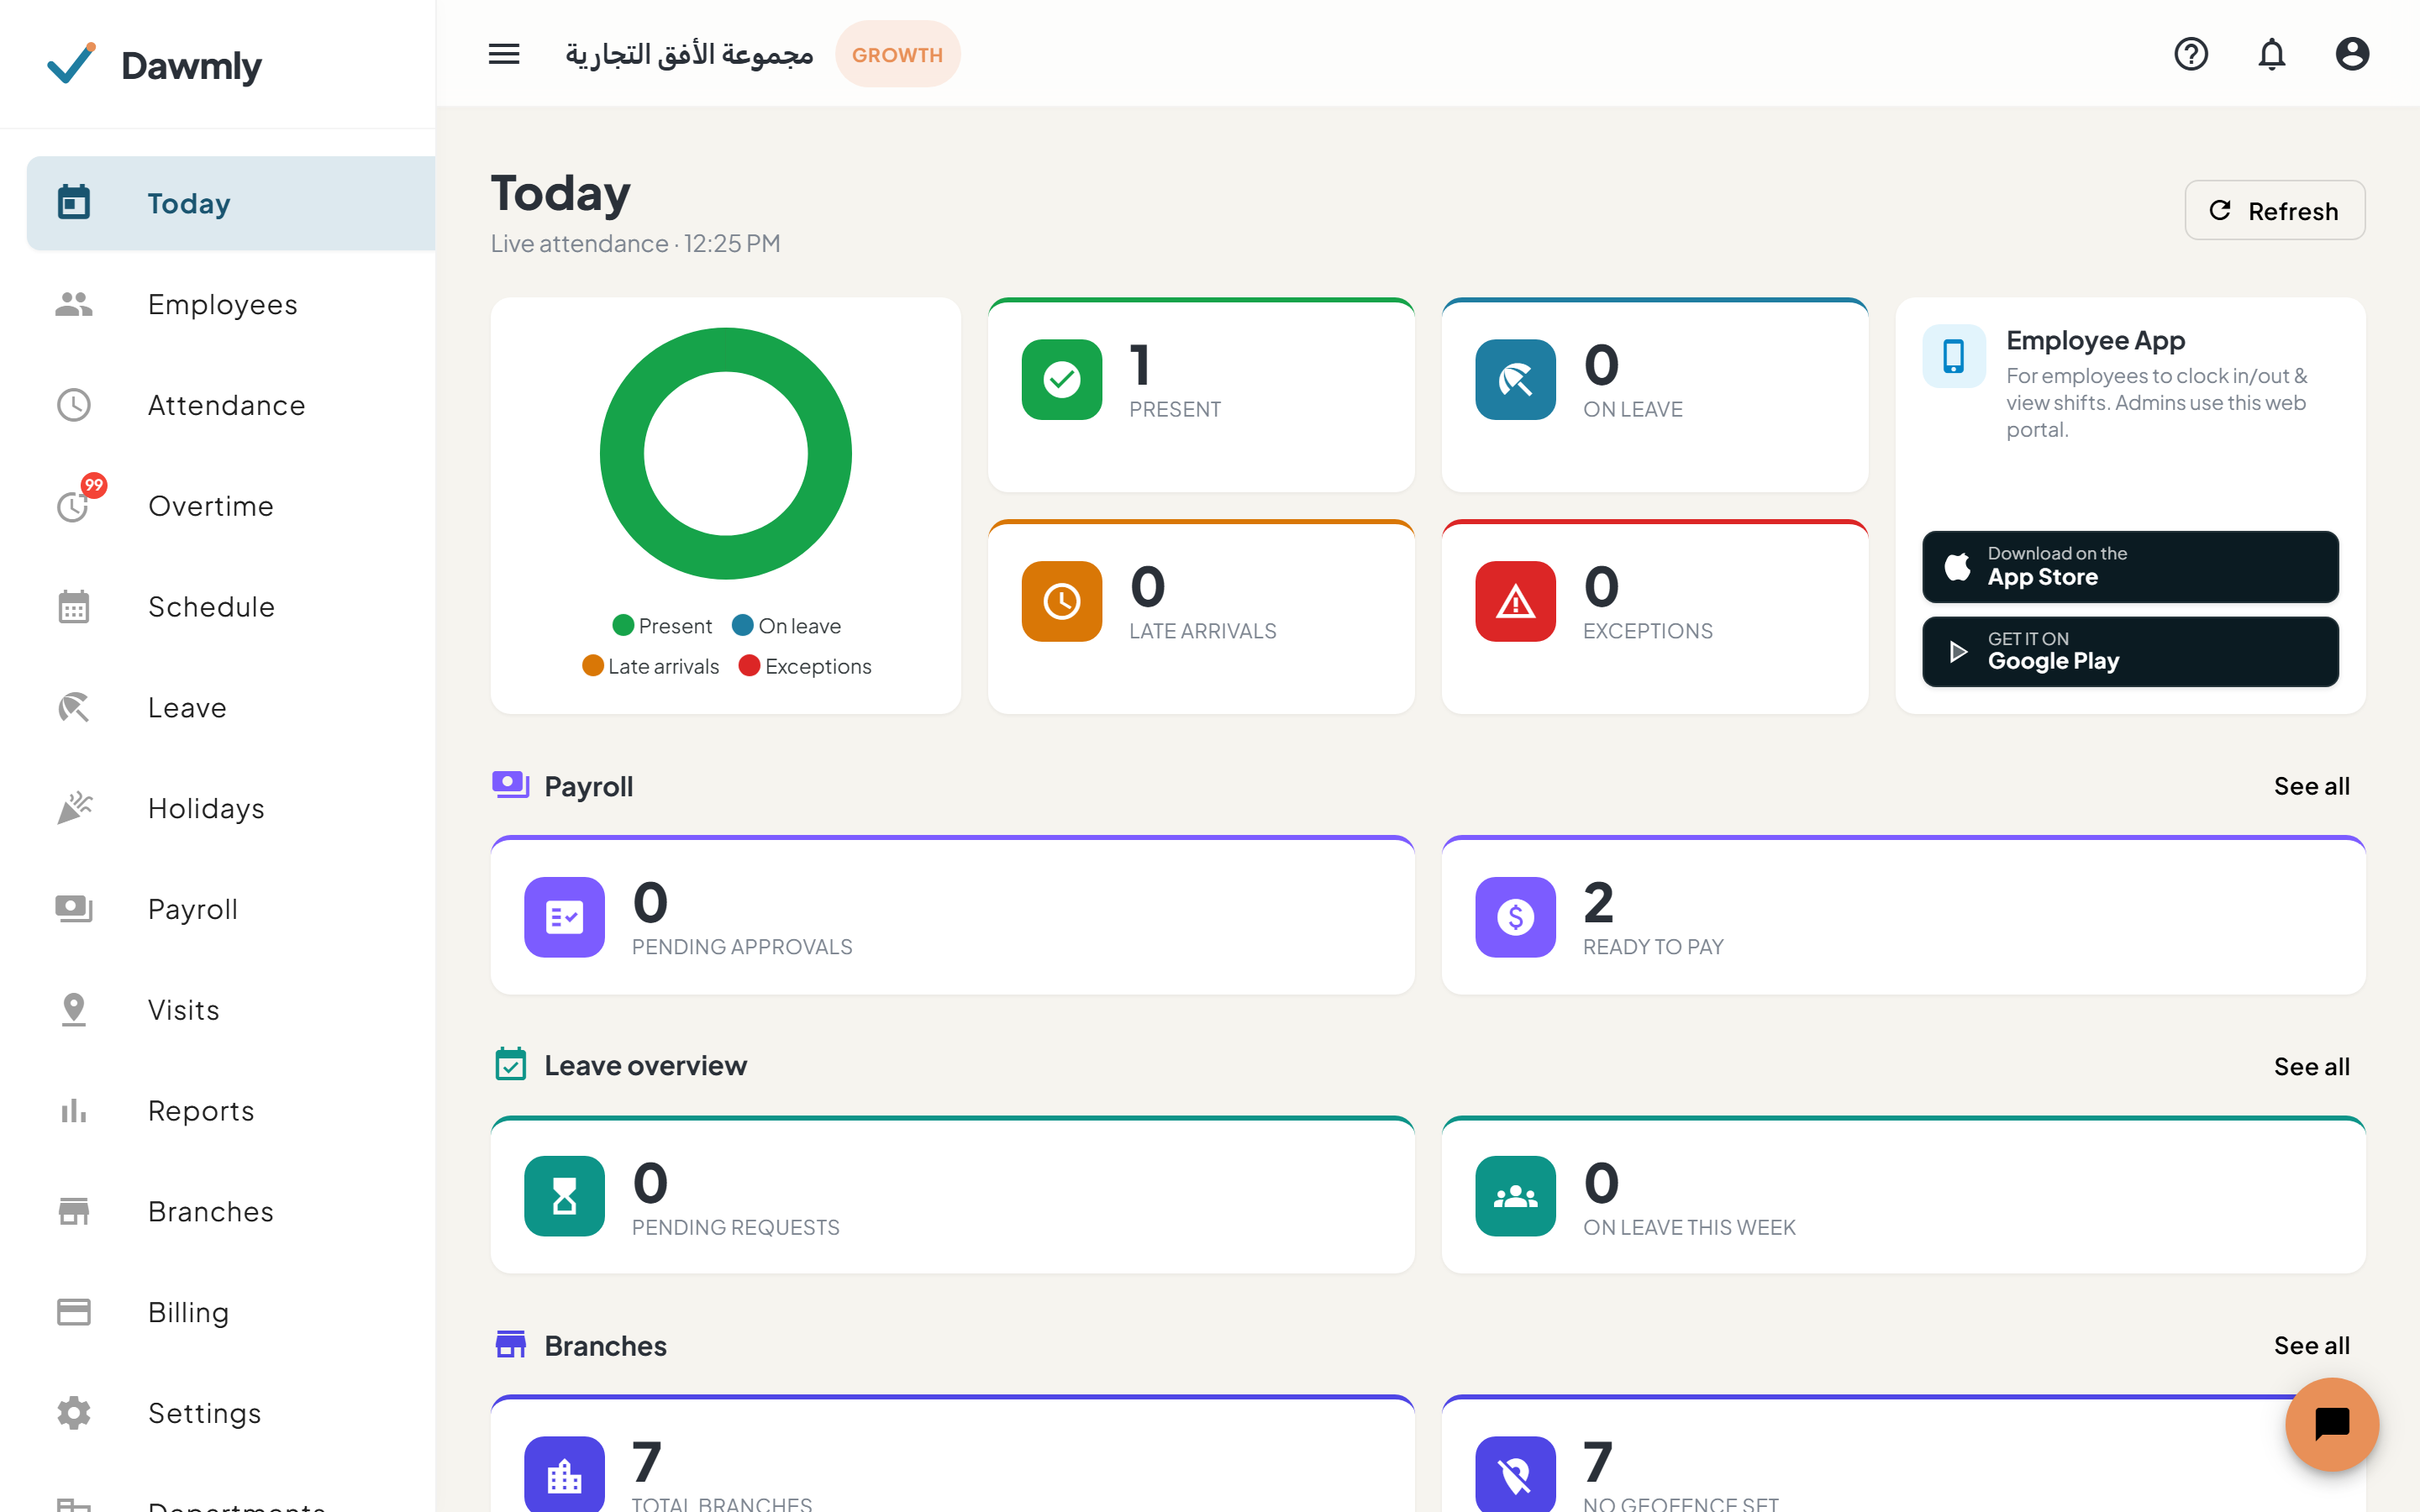Image resolution: width=2420 pixels, height=1512 pixels.
Task: Click the No Geofence Set location icon
Action: [x=1516, y=1474]
